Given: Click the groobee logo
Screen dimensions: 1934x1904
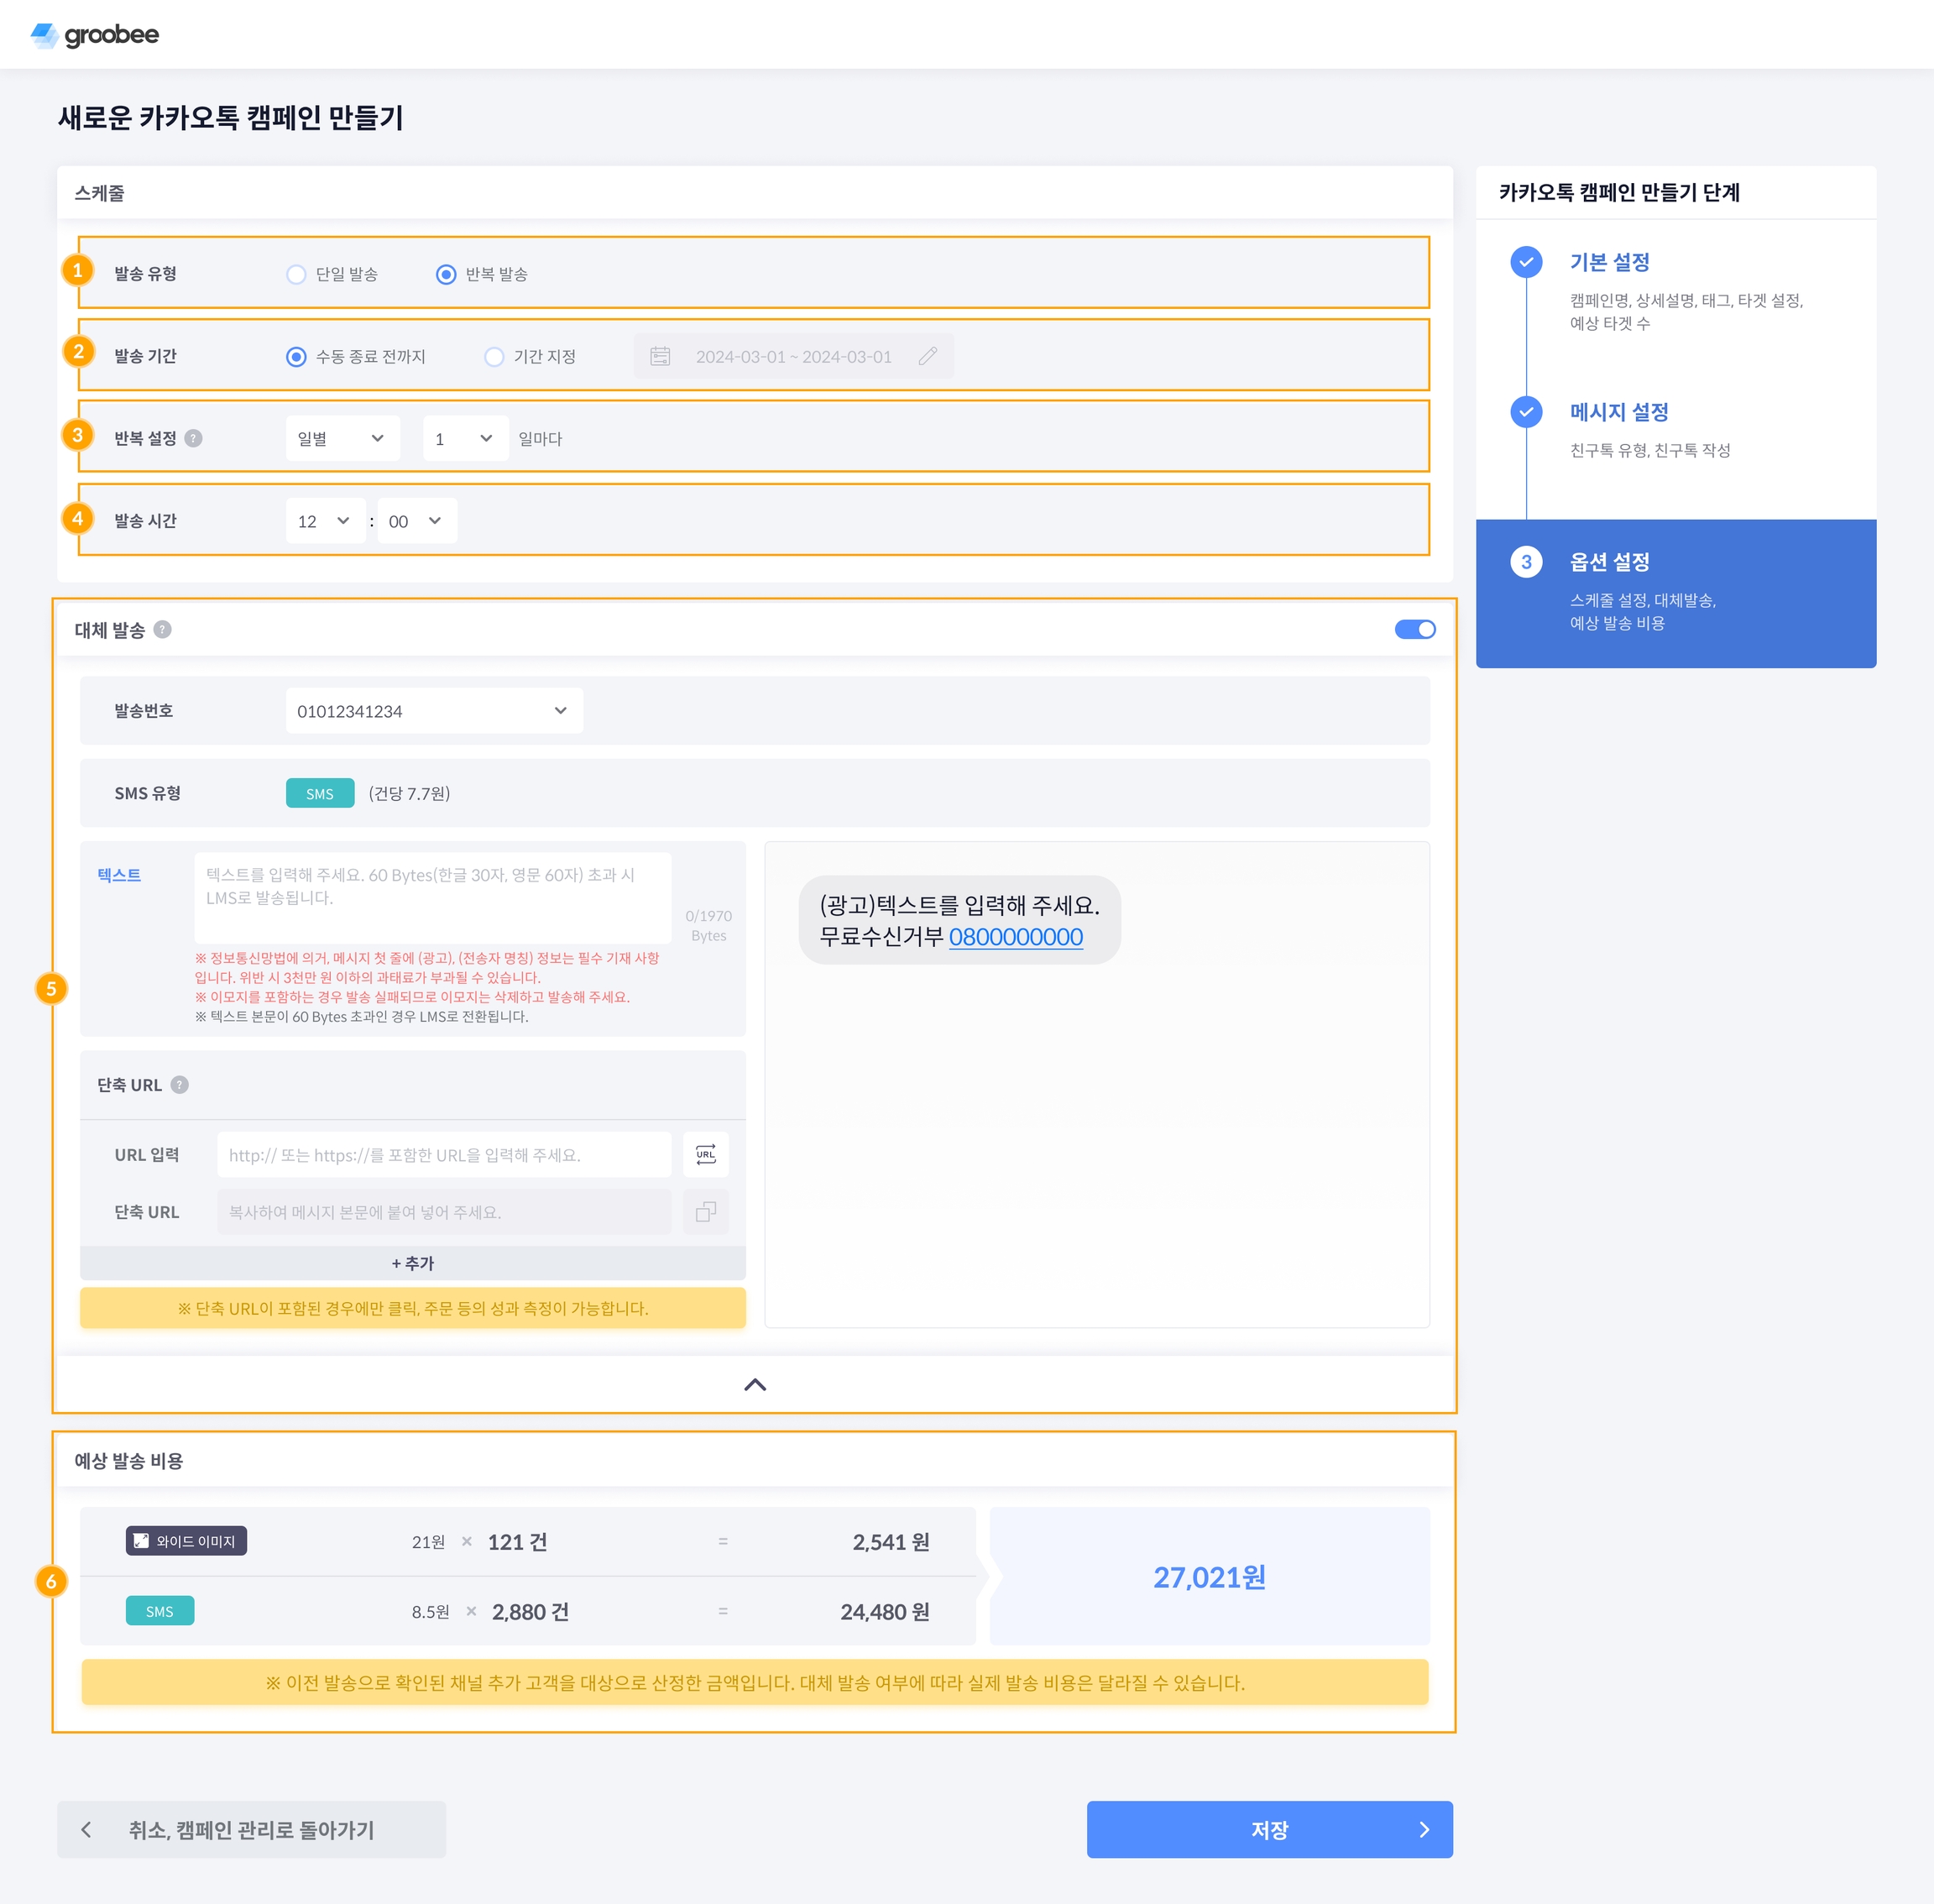Looking at the screenshot, I should click(x=95, y=35).
